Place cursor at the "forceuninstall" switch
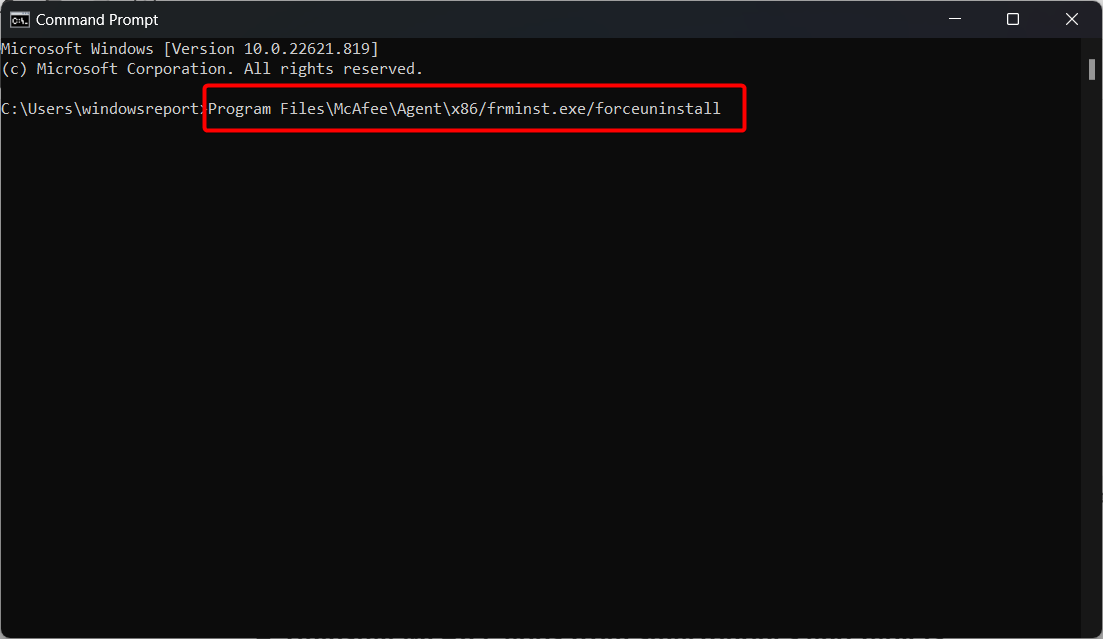 658,109
